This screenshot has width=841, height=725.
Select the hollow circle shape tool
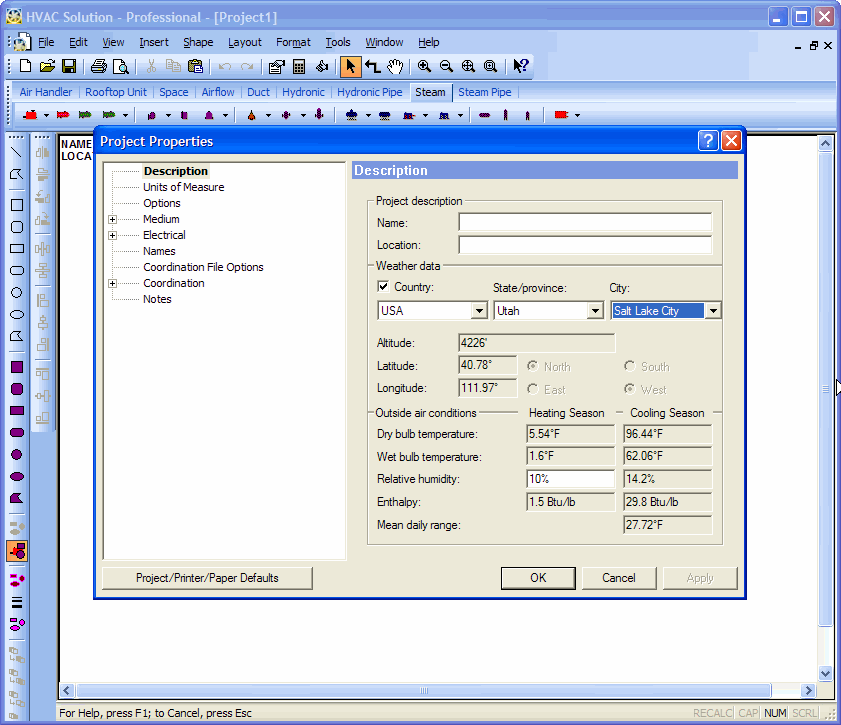[x=17, y=292]
